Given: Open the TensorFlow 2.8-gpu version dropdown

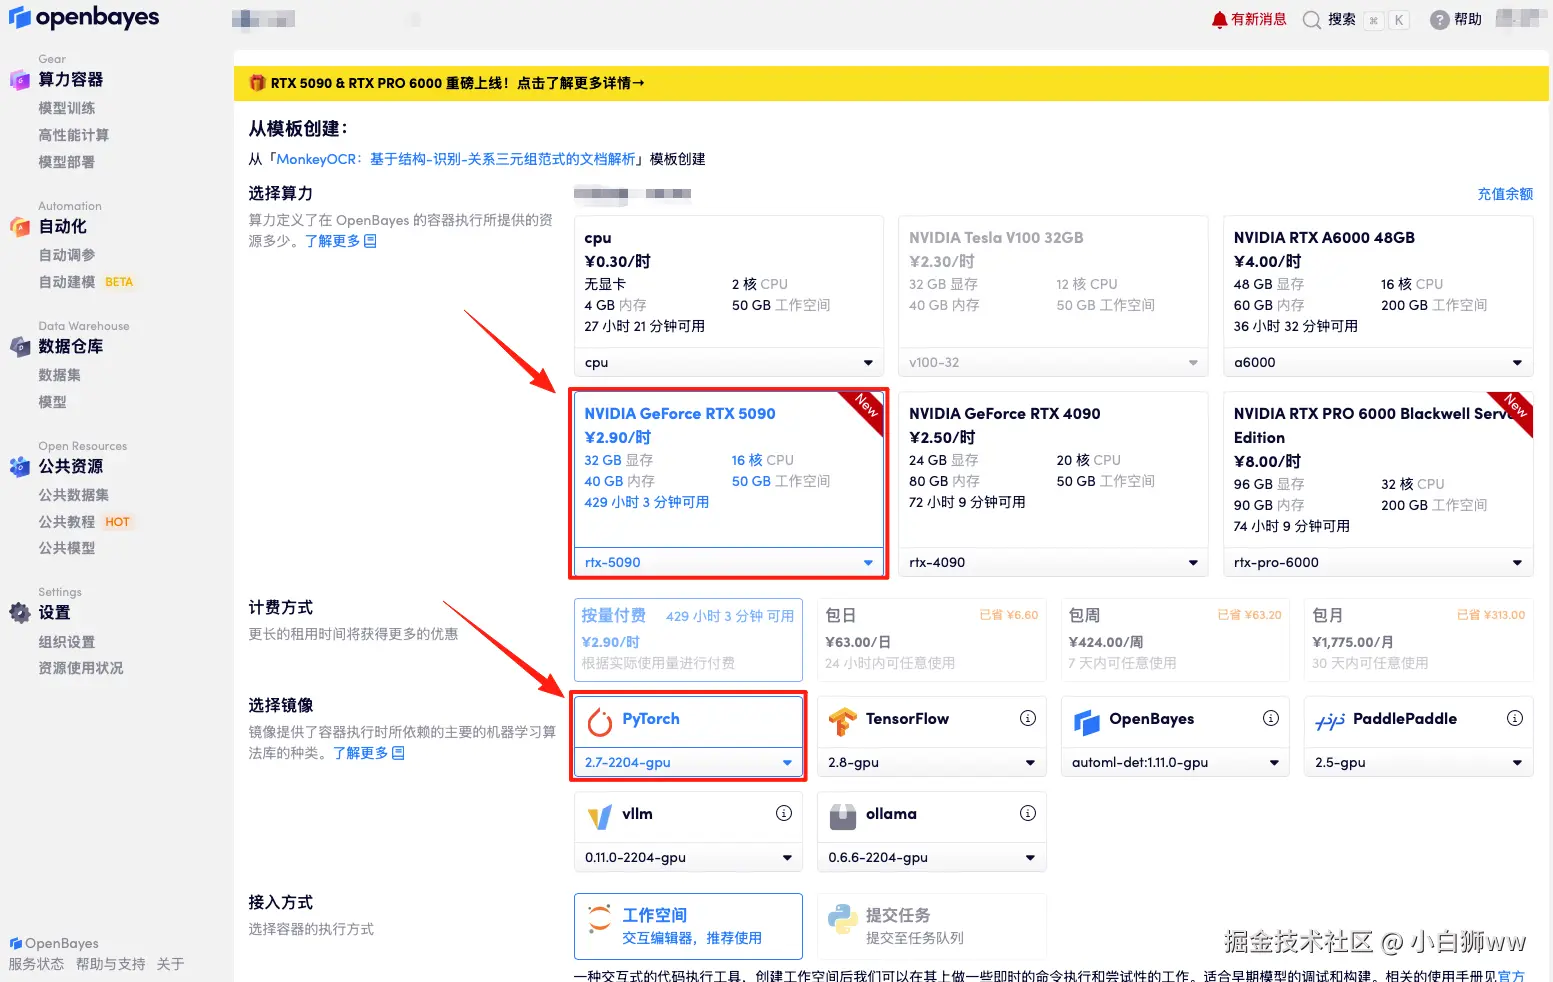Looking at the screenshot, I should [x=932, y=762].
